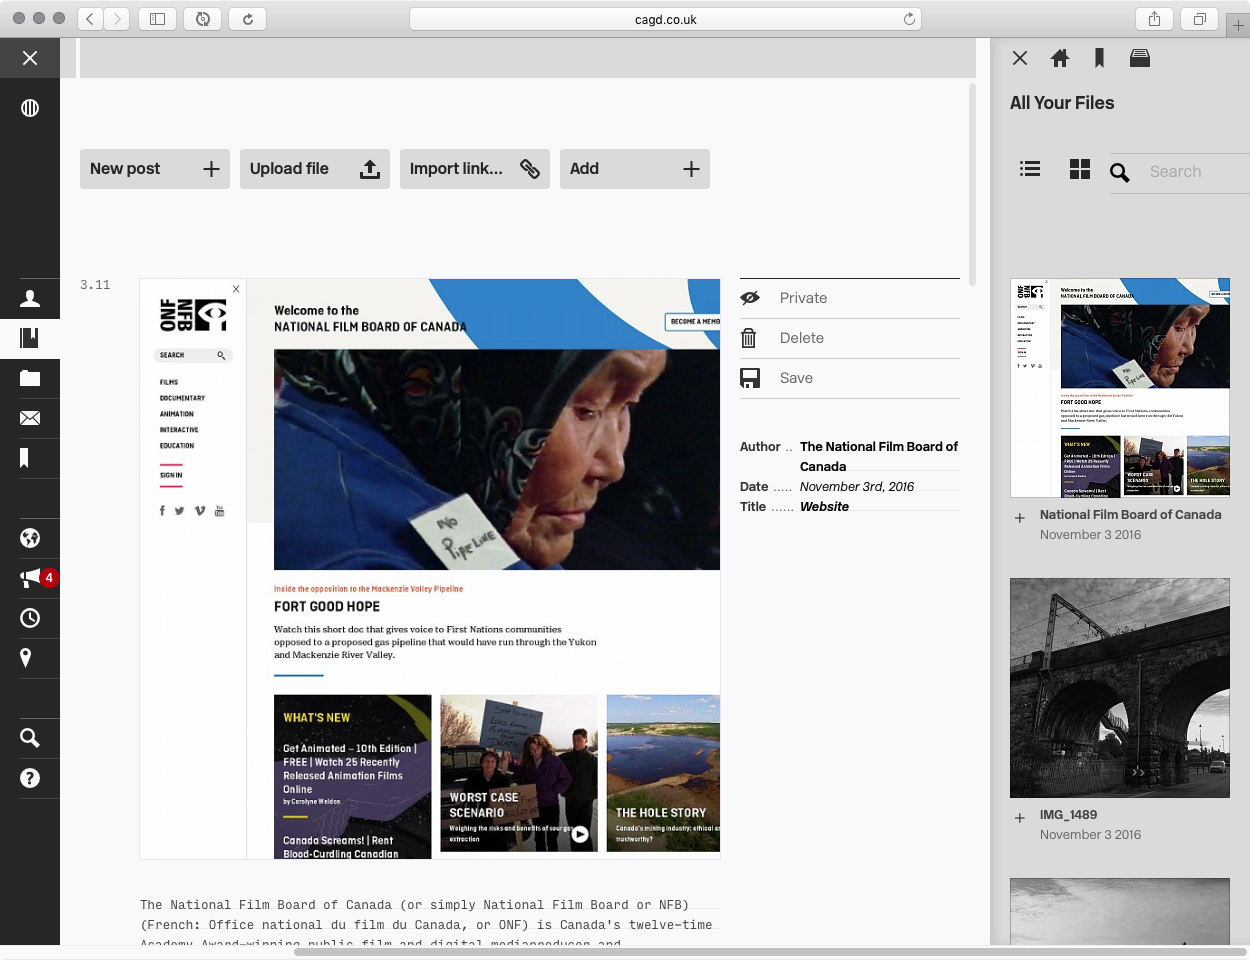
Task: Click the title value Website
Action: (x=824, y=507)
